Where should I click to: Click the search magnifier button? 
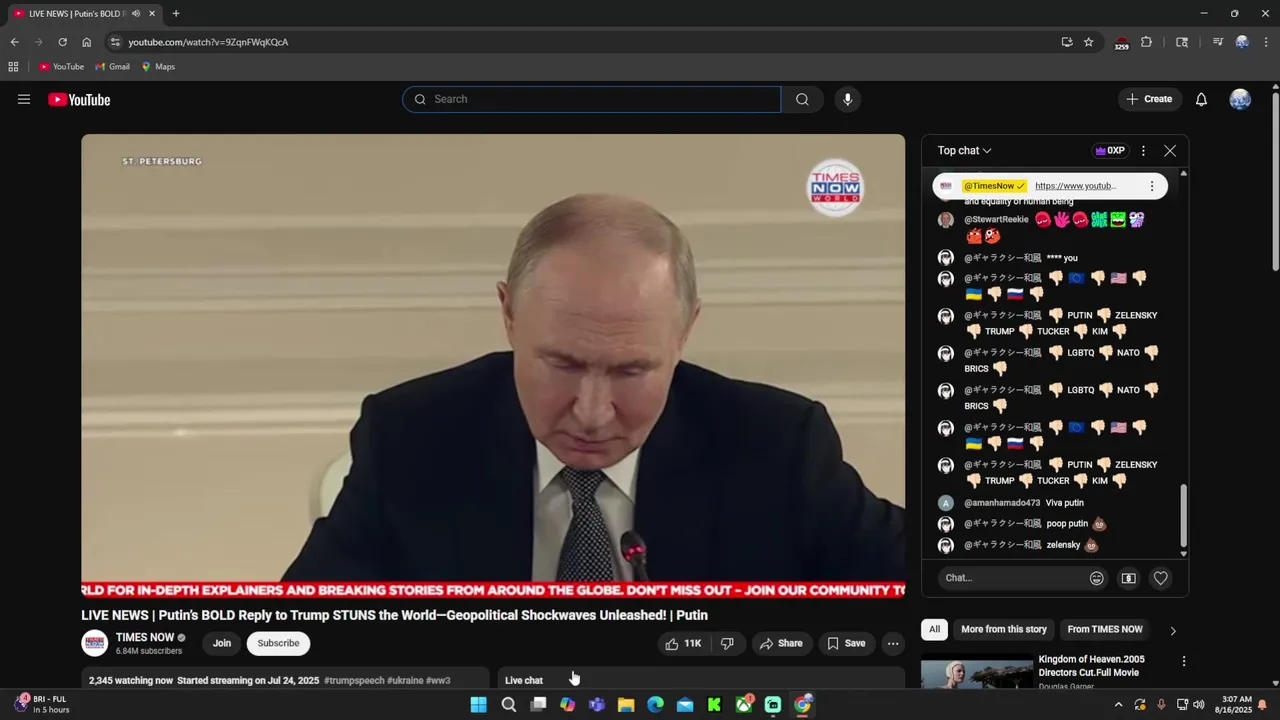coord(802,99)
